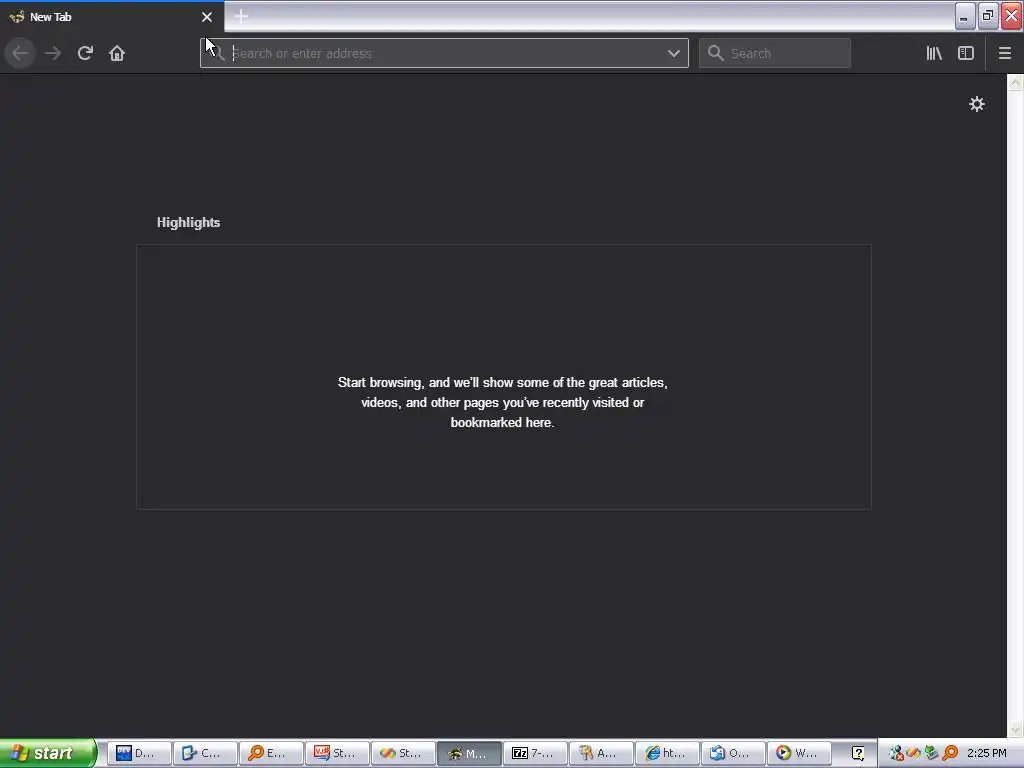Go forward with the forward arrow
Image resolution: width=1024 pixels, height=768 pixels.
pos(53,53)
